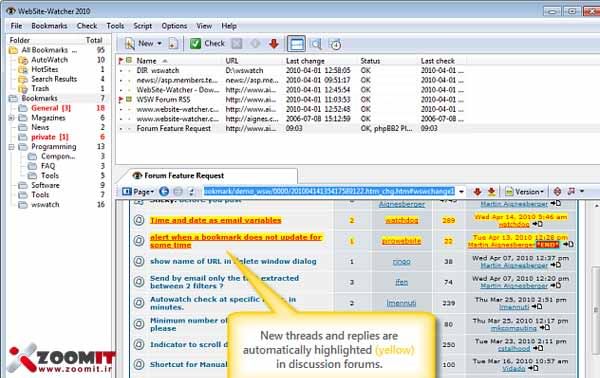Select the Trash folder
Image resolution: width=600 pixels, height=378 pixels.
click(40, 88)
